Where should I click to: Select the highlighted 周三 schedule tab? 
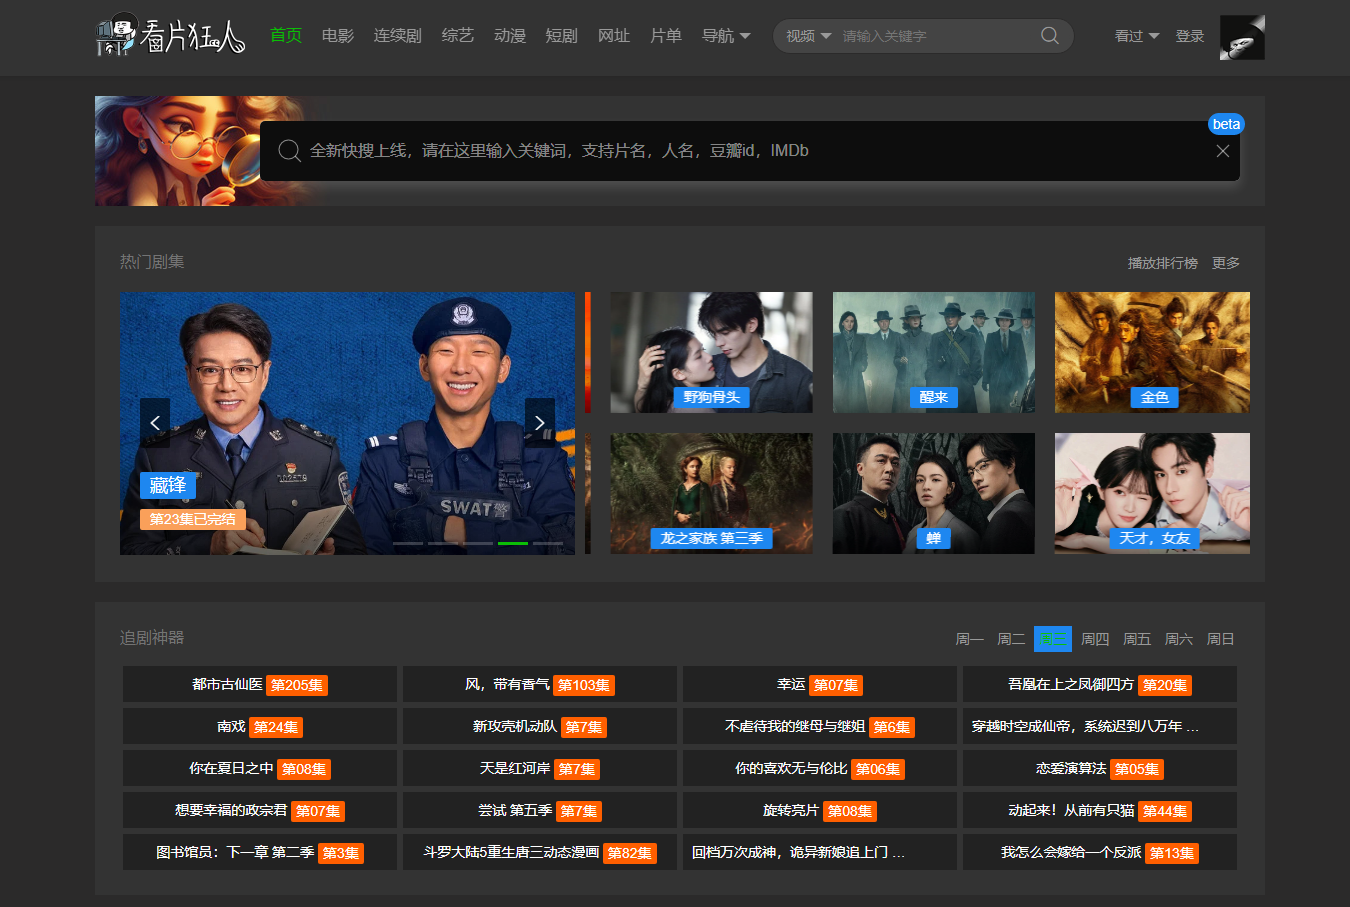[1053, 639]
